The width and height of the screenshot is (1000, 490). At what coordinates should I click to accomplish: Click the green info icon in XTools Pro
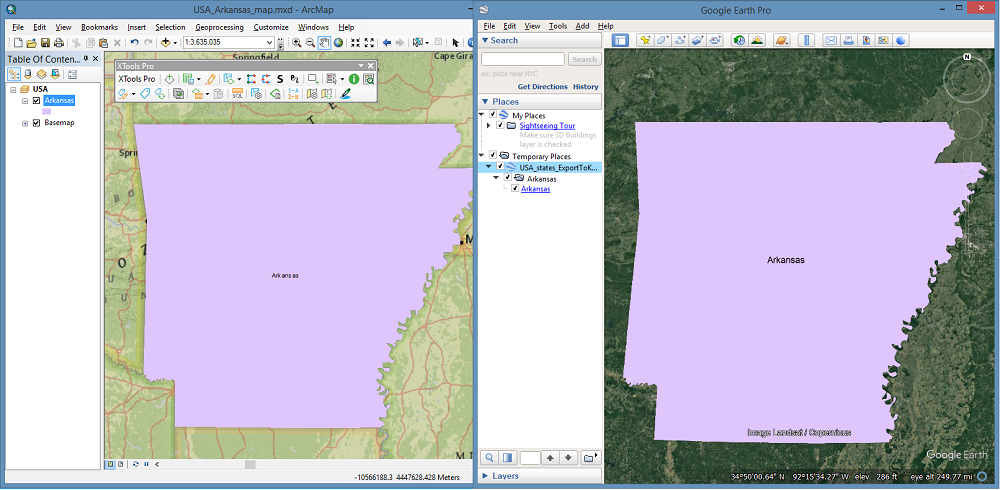(354, 79)
